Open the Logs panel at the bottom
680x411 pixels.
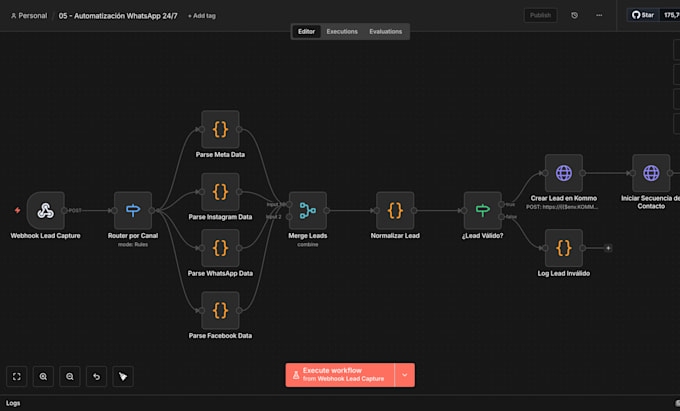point(13,403)
